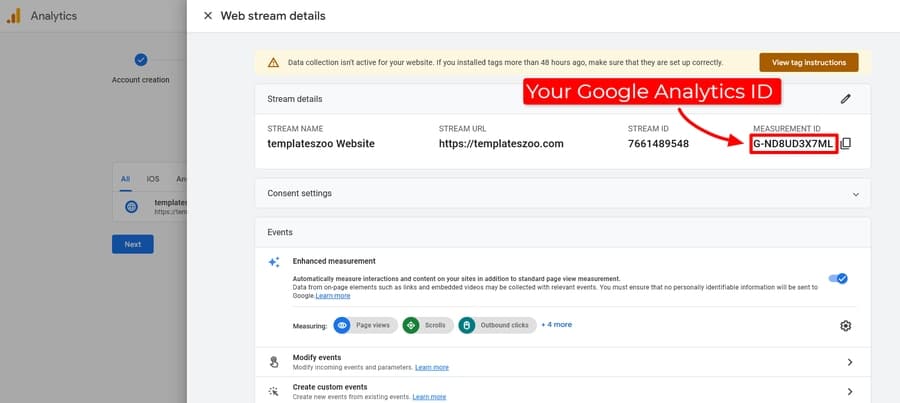Open Learn more link for custom events
The height and width of the screenshot is (403, 900).
[x=429, y=397]
